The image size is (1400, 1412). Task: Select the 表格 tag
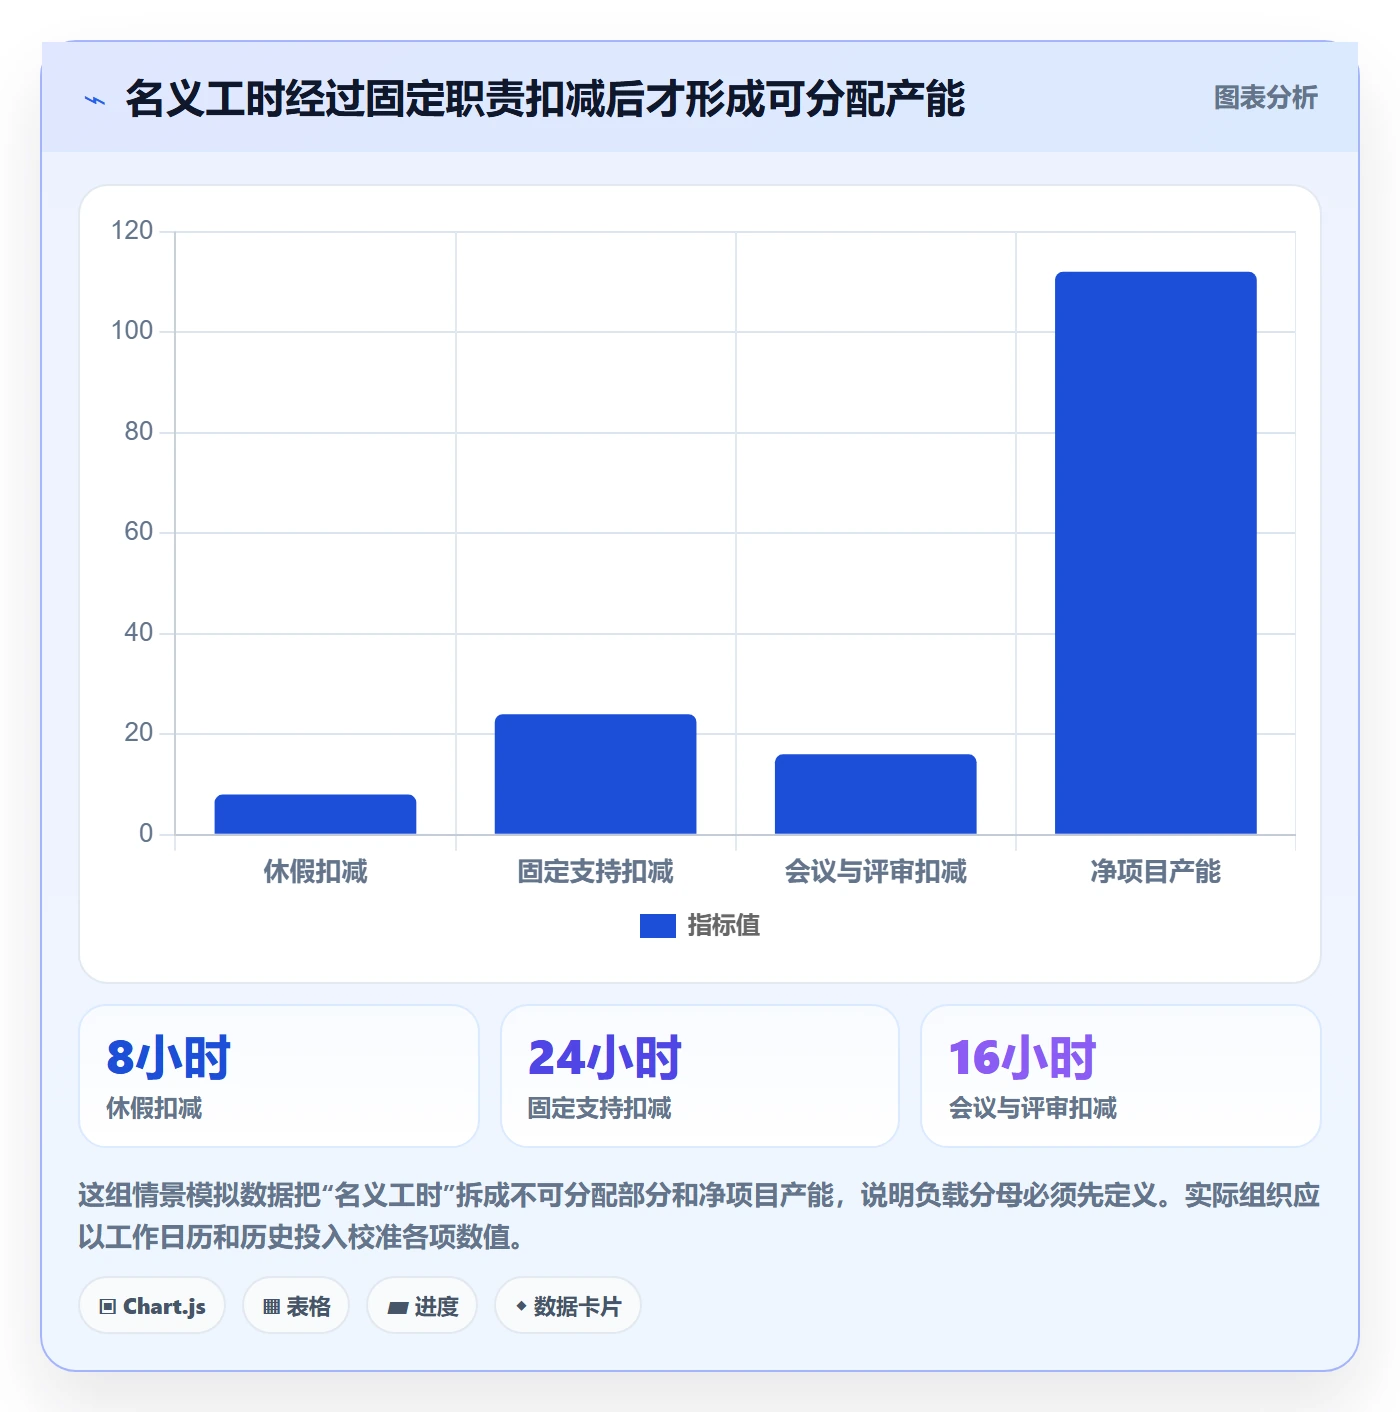296,1305
